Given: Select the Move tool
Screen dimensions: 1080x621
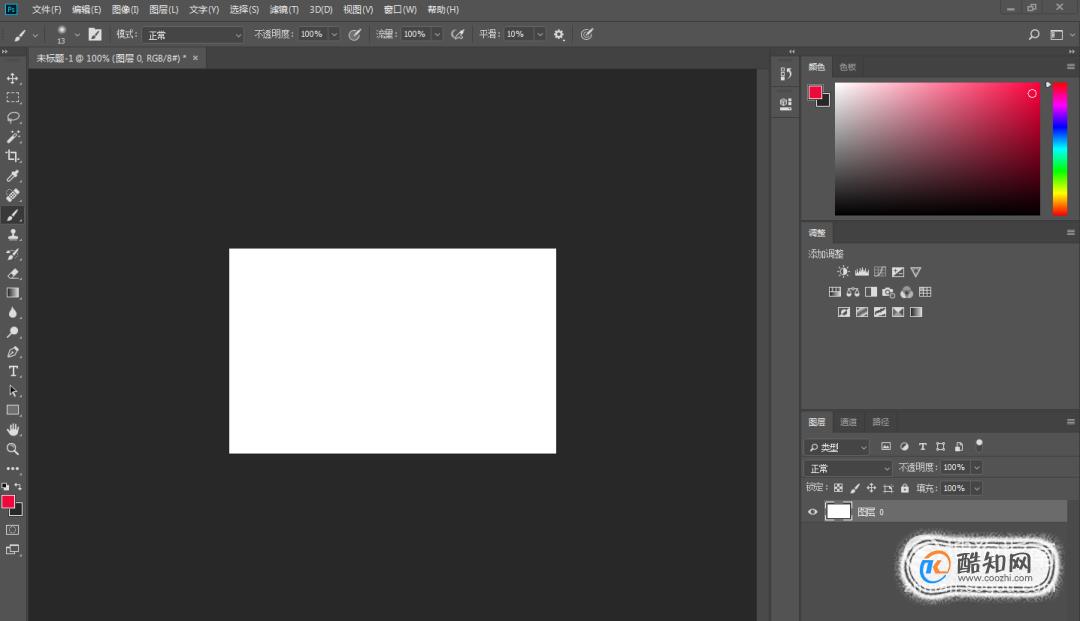Looking at the screenshot, I should point(13,78).
